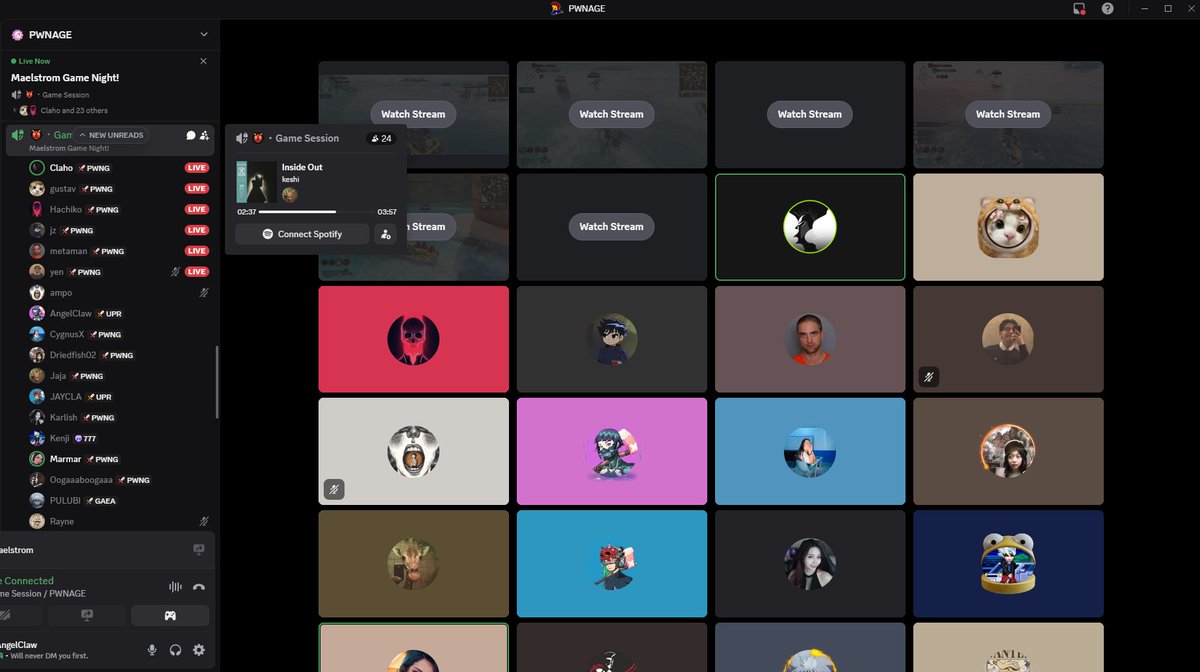Select the red skull avatar tile
The width and height of the screenshot is (1200, 672).
point(414,339)
